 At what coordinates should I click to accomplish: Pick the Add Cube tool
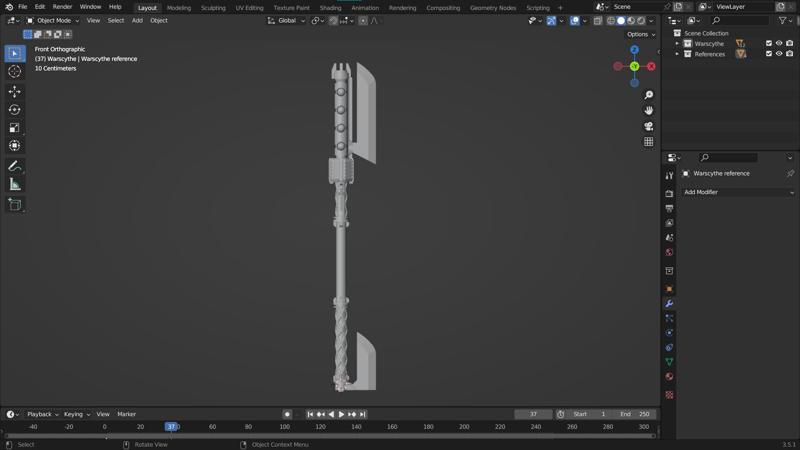(14, 204)
